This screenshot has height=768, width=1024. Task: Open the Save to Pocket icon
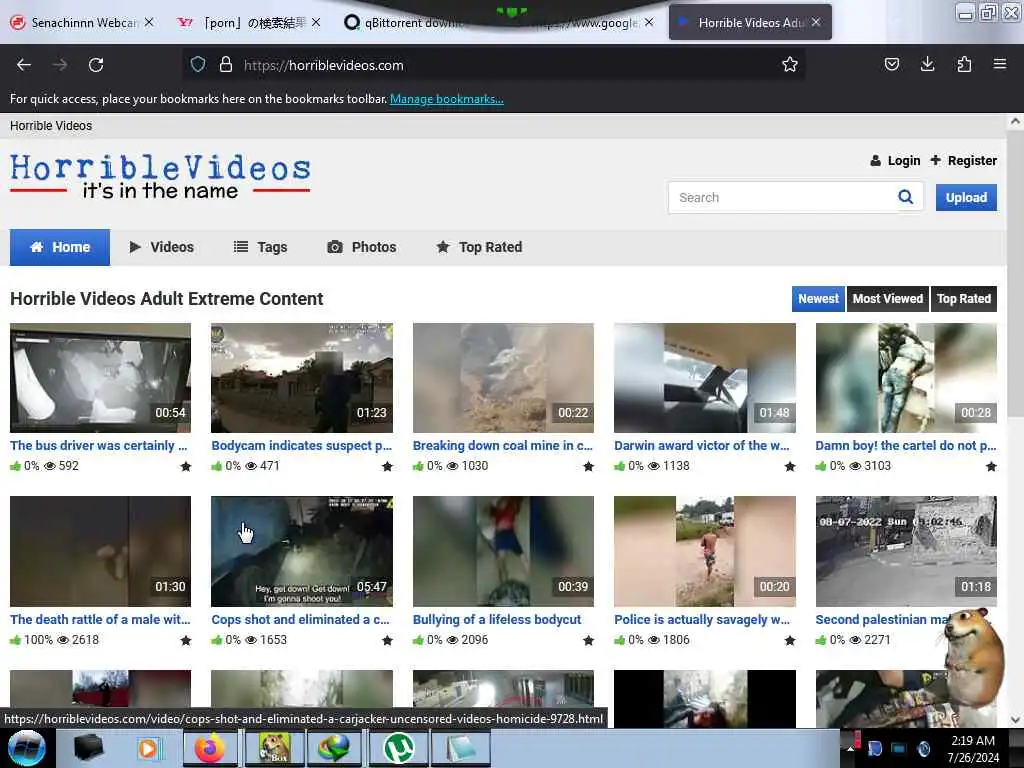click(x=891, y=64)
